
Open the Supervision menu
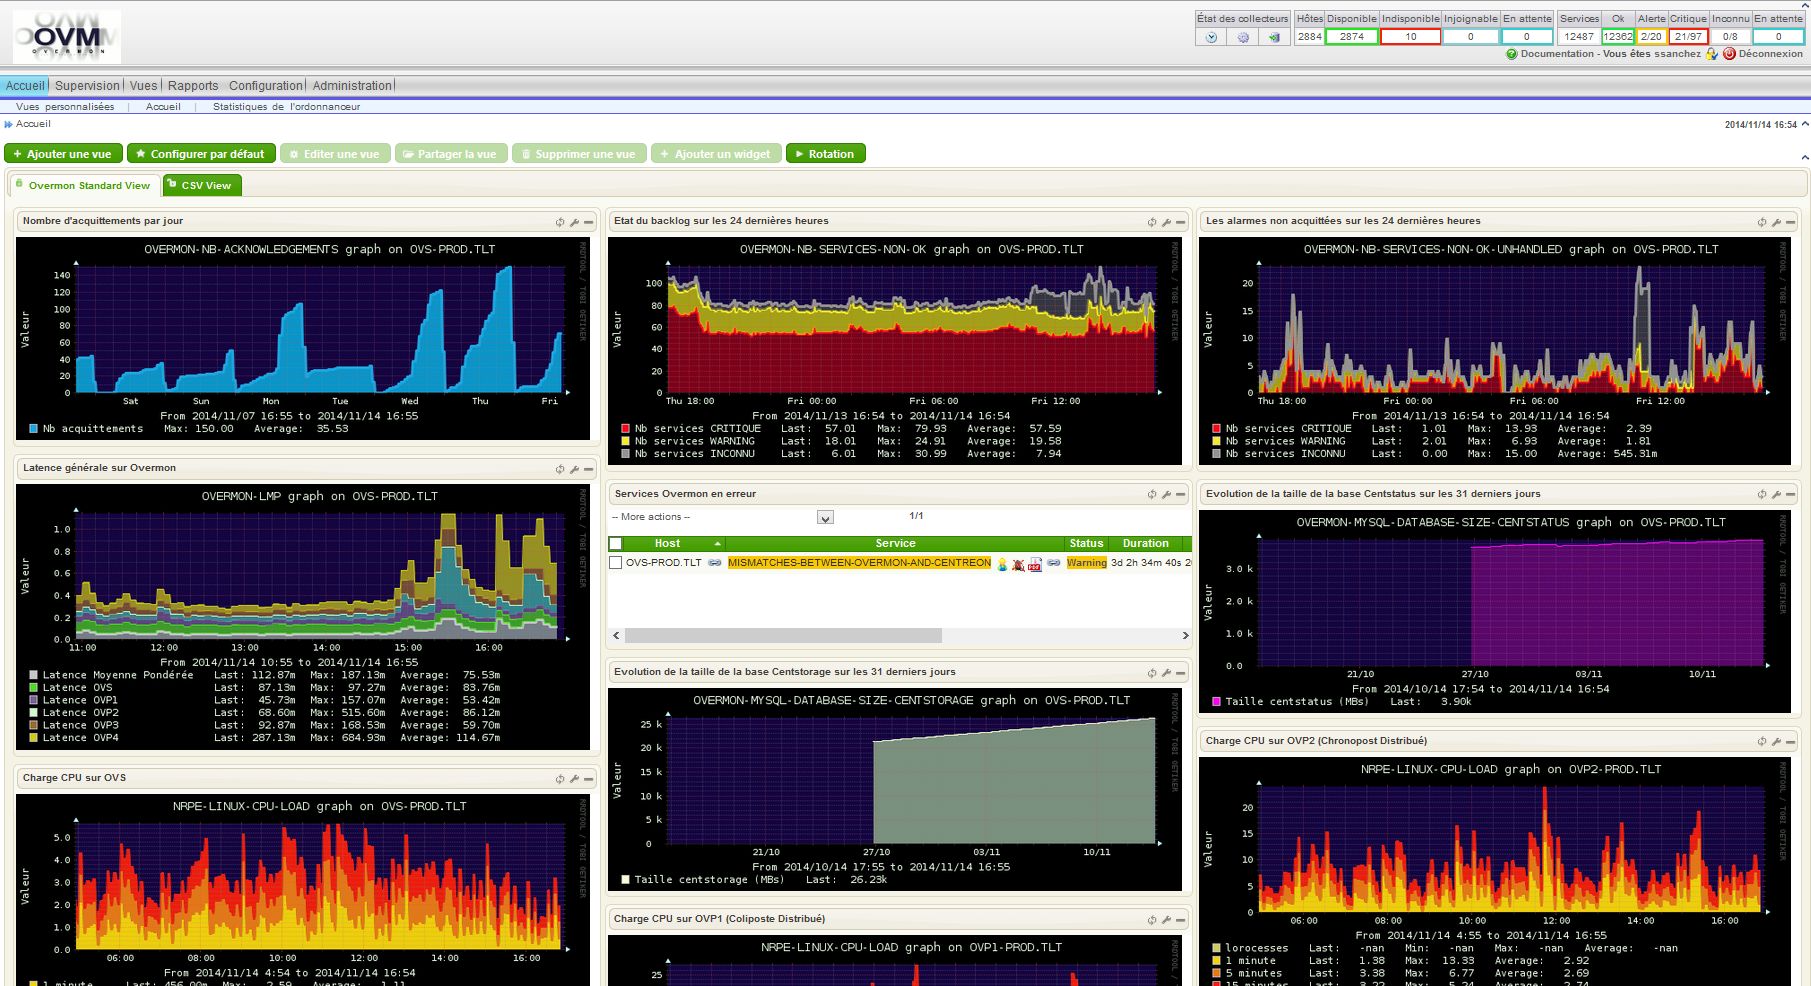87,86
